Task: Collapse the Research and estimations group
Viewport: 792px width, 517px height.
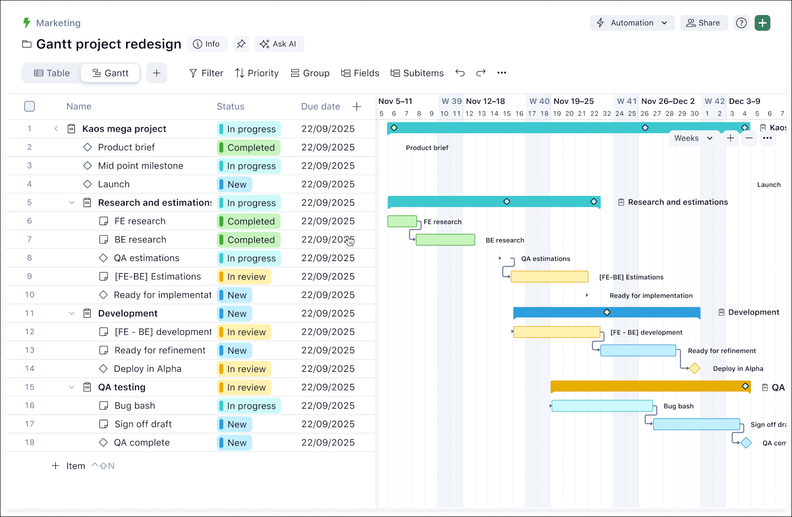Action: click(x=72, y=202)
